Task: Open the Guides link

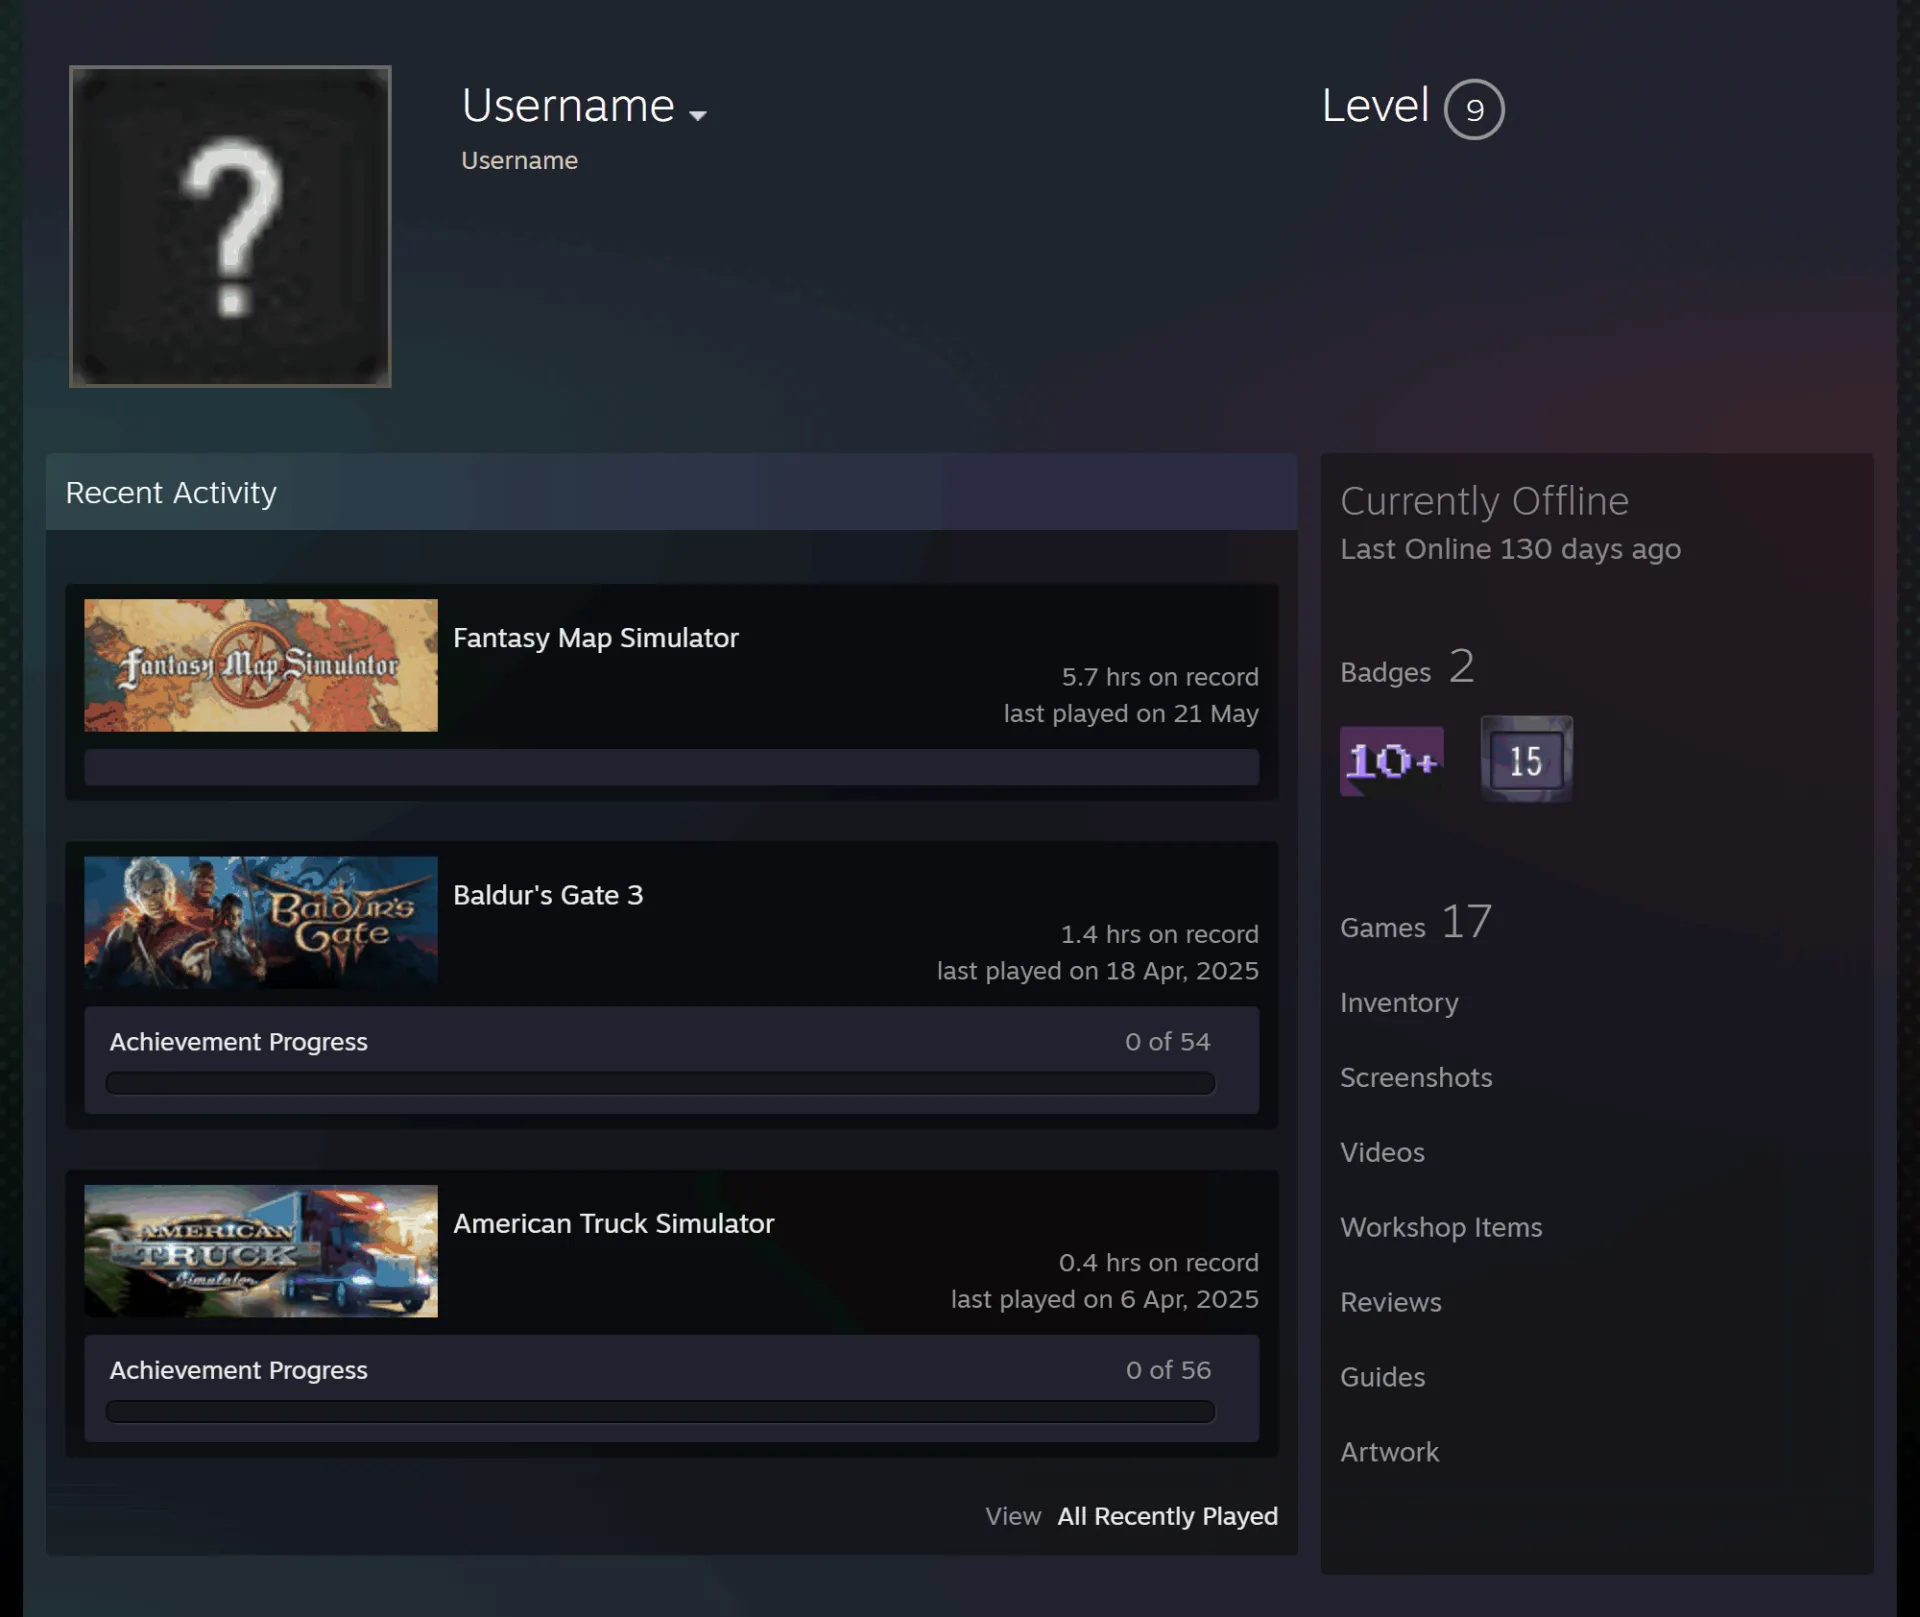Action: coord(1382,1377)
